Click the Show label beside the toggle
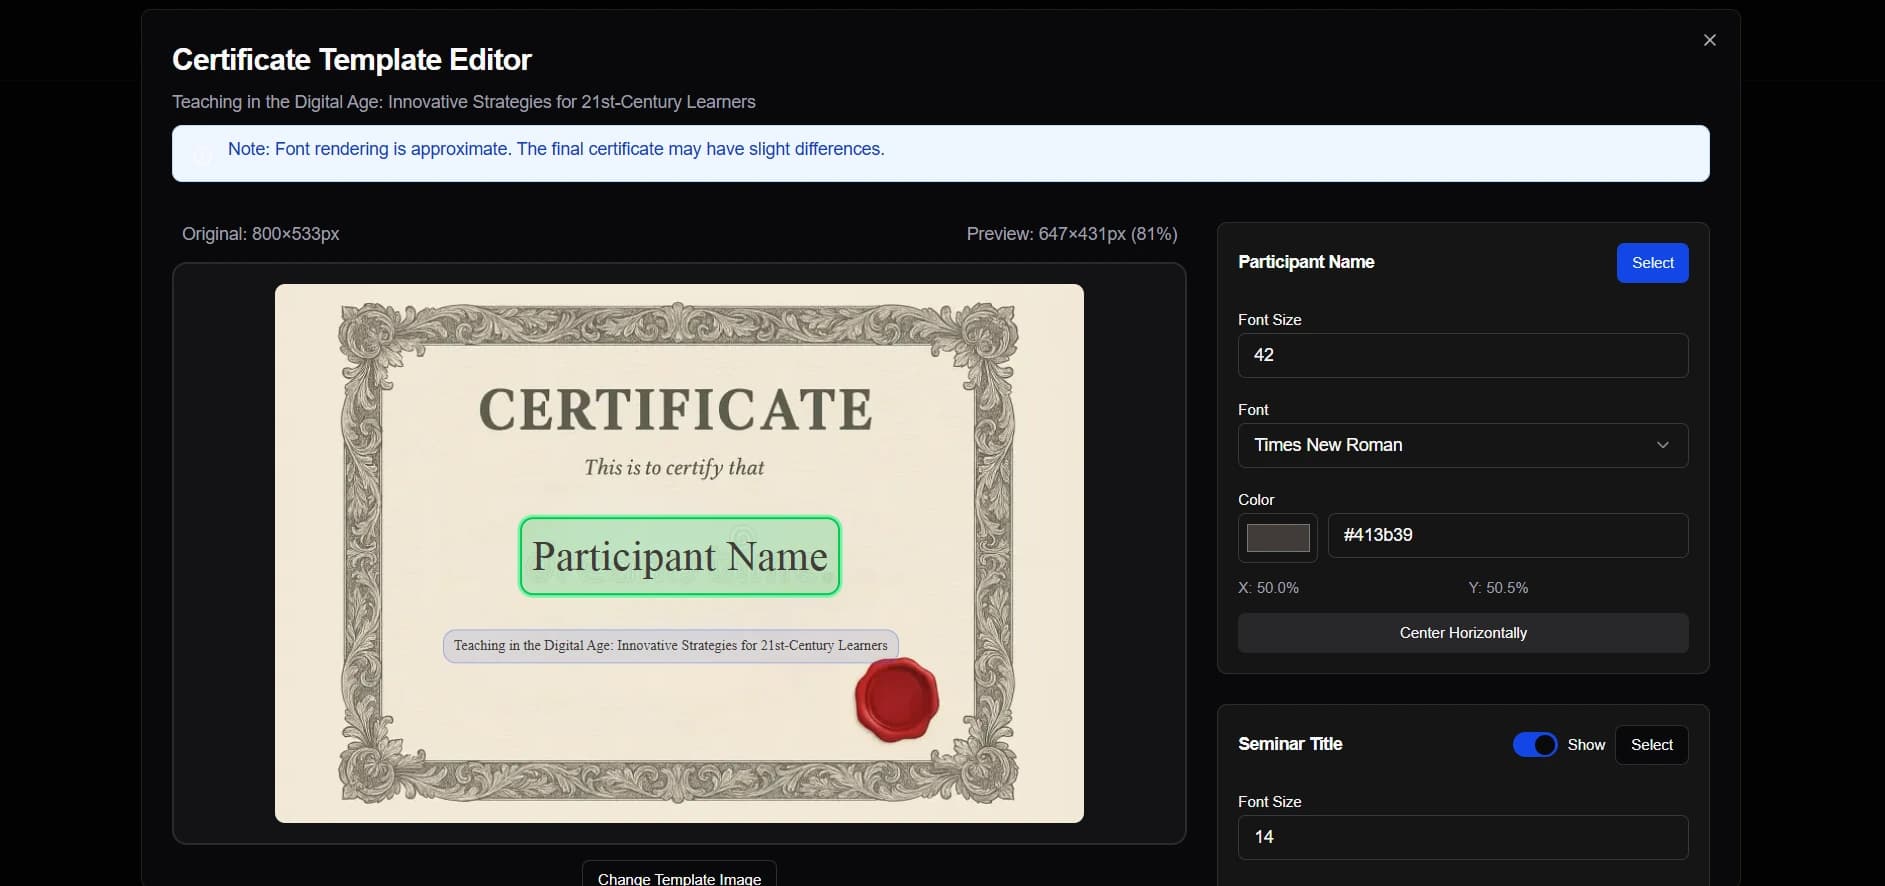Image resolution: width=1885 pixels, height=886 pixels. (1585, 745)
